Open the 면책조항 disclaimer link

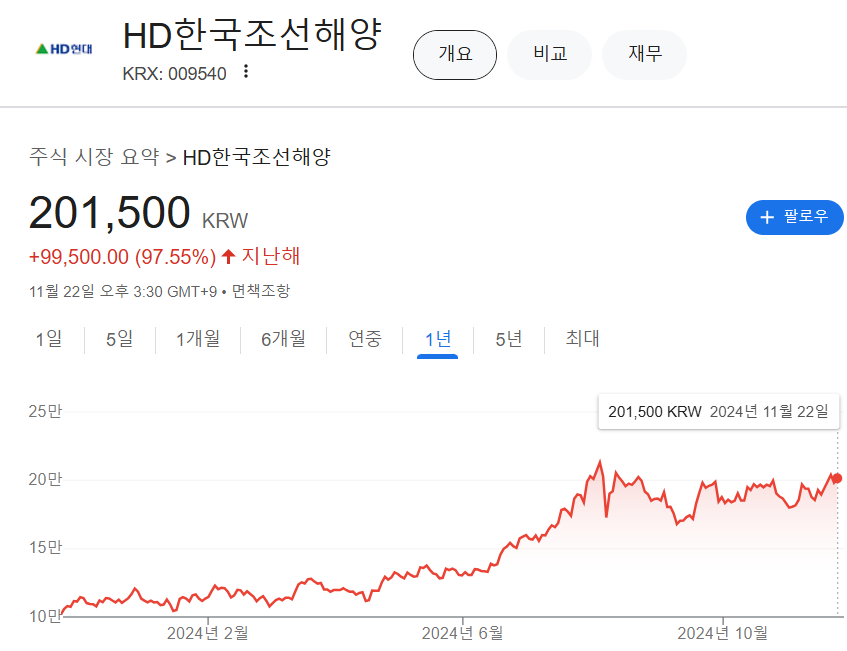click(x=261, y=291)
